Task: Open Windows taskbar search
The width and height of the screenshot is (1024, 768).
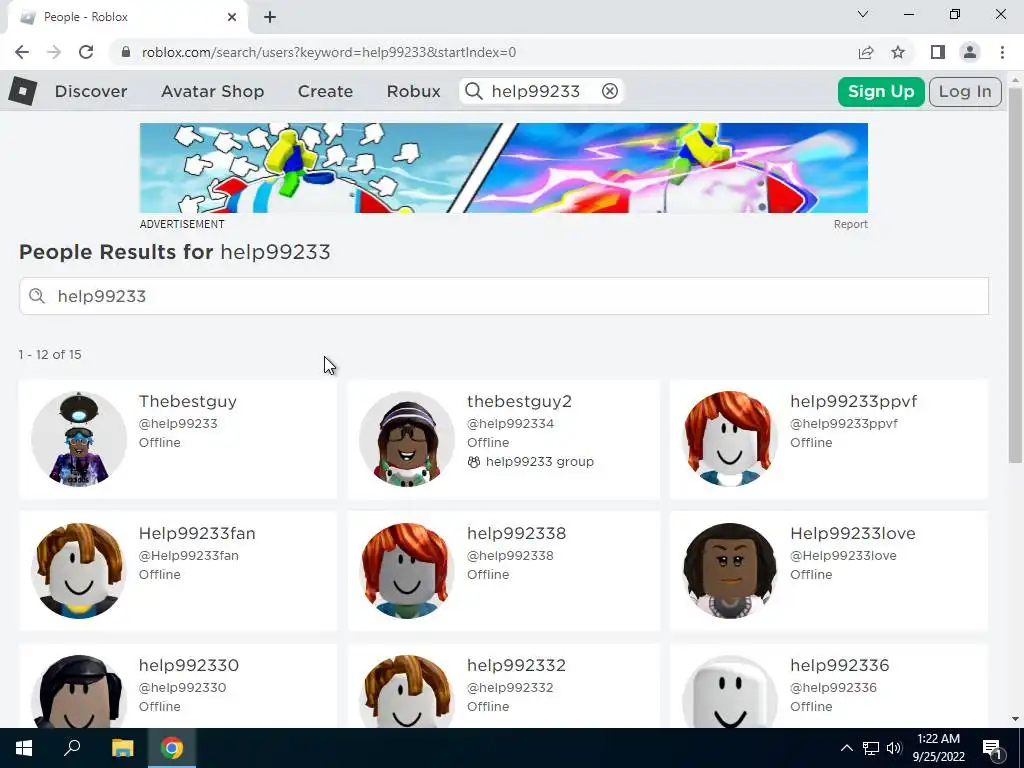Action: pyautogui.click(x=72, y=748)
